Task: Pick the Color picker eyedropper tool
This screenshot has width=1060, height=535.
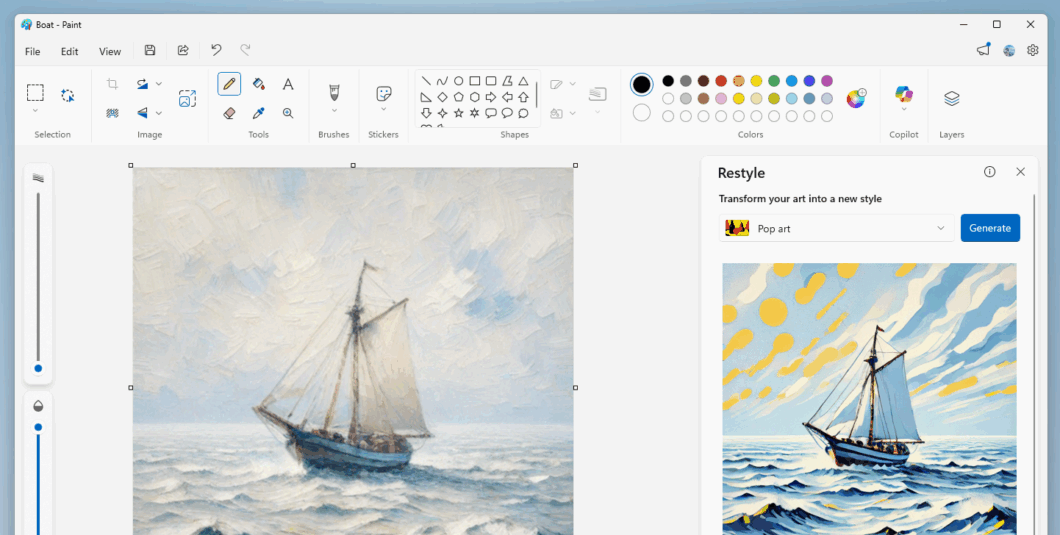Action: (x=258, y=113)
